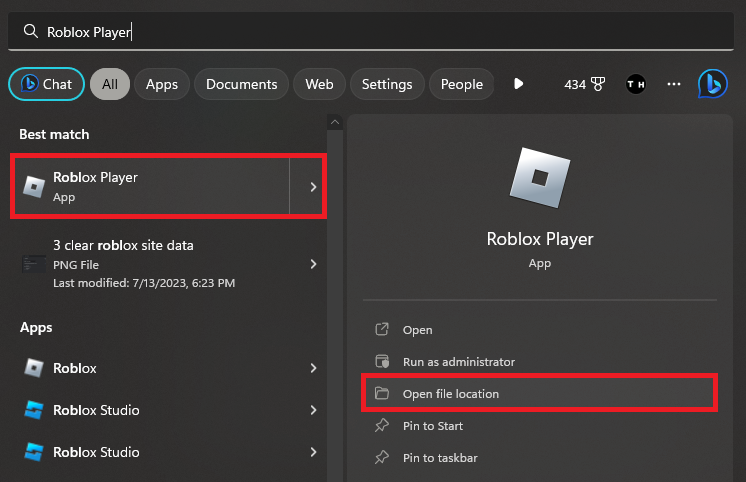Click the Open file location folder icon
The image size is (746, 482).
pyautogui.click(x=382, y=393)
